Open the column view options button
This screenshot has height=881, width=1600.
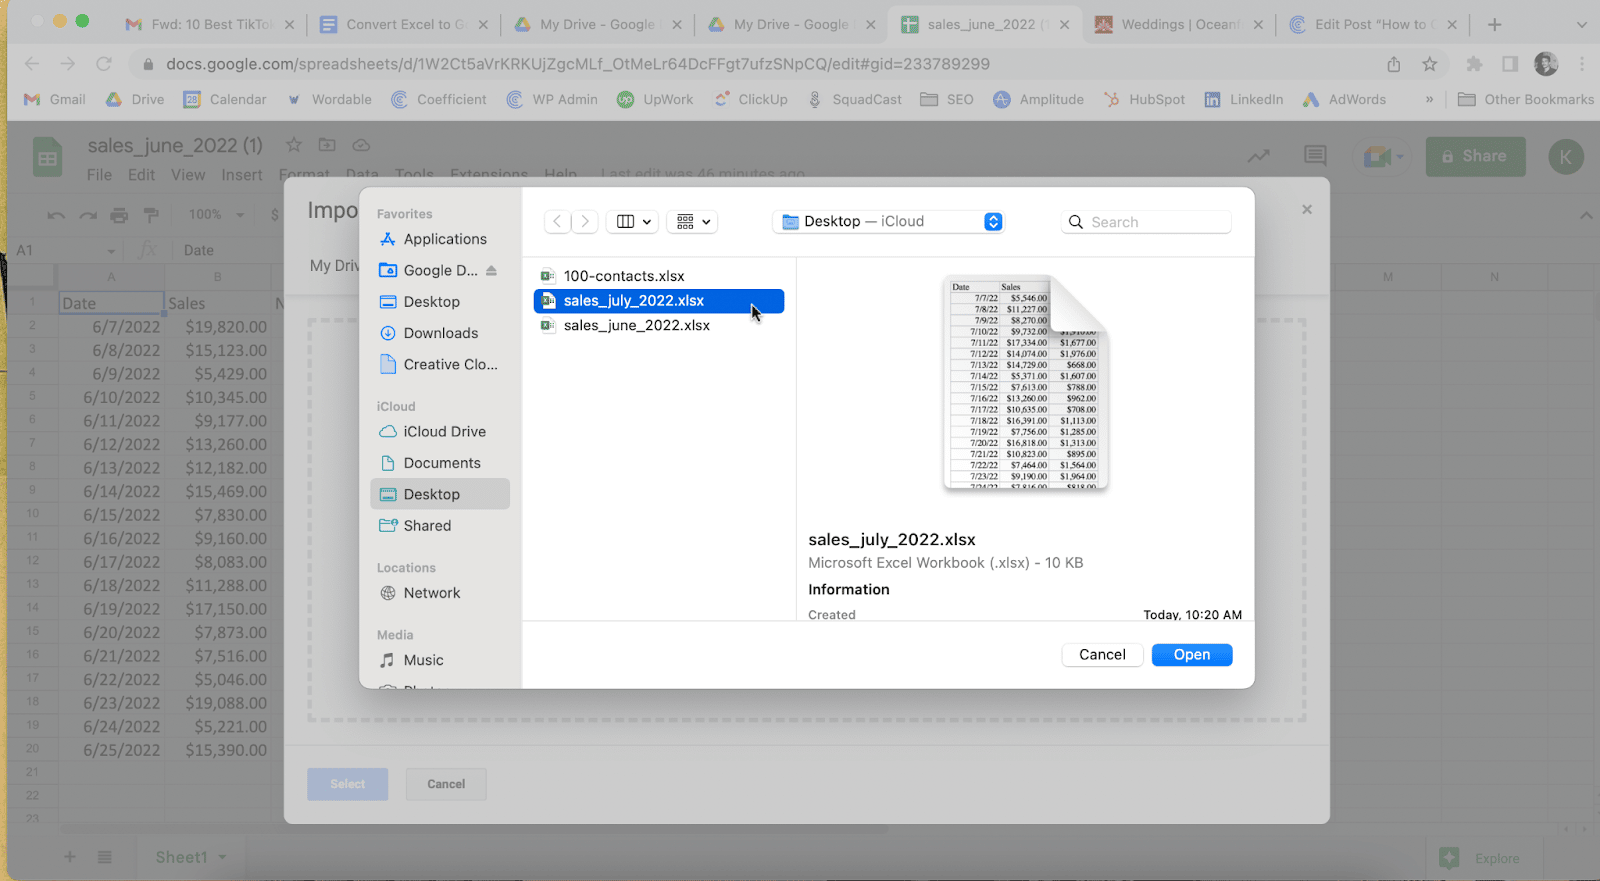click(633, 222)
